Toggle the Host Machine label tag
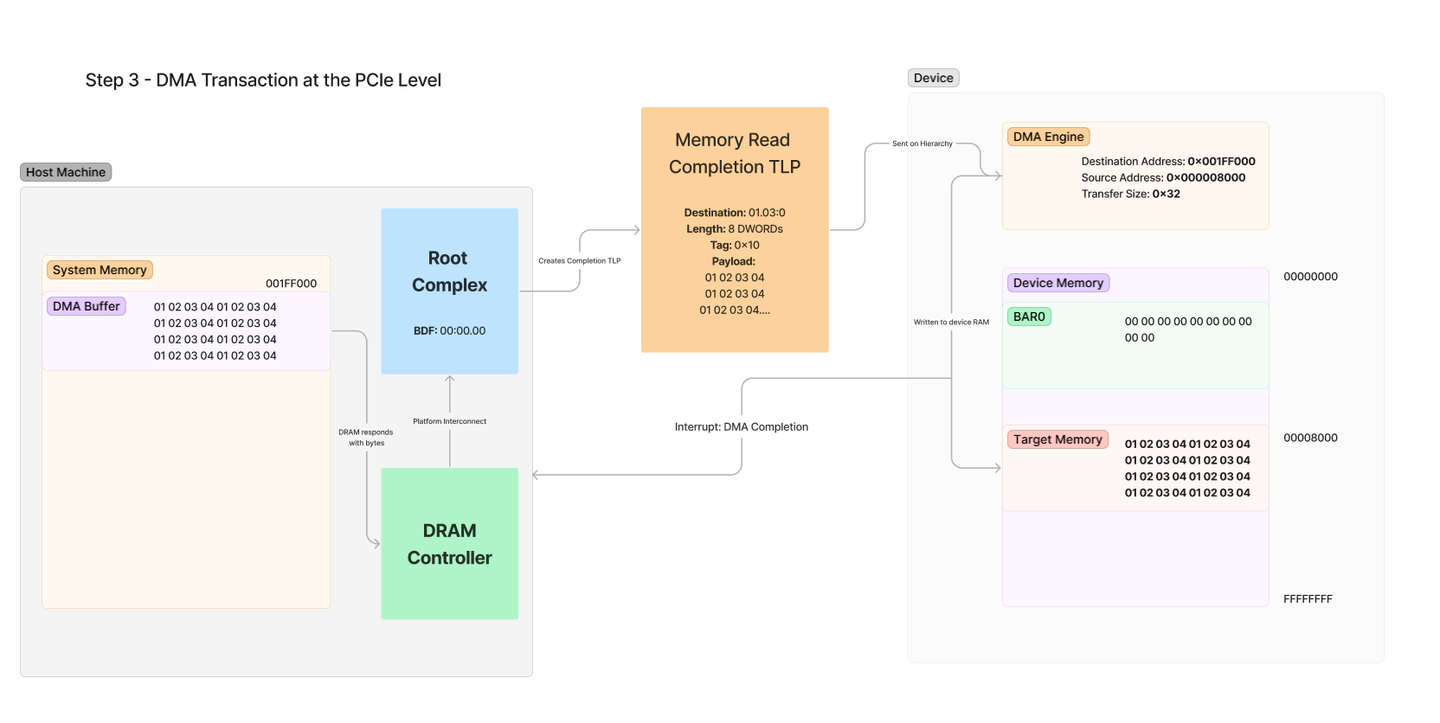Viewport: 1440px width, 723px height. click(x=66, y=171)
